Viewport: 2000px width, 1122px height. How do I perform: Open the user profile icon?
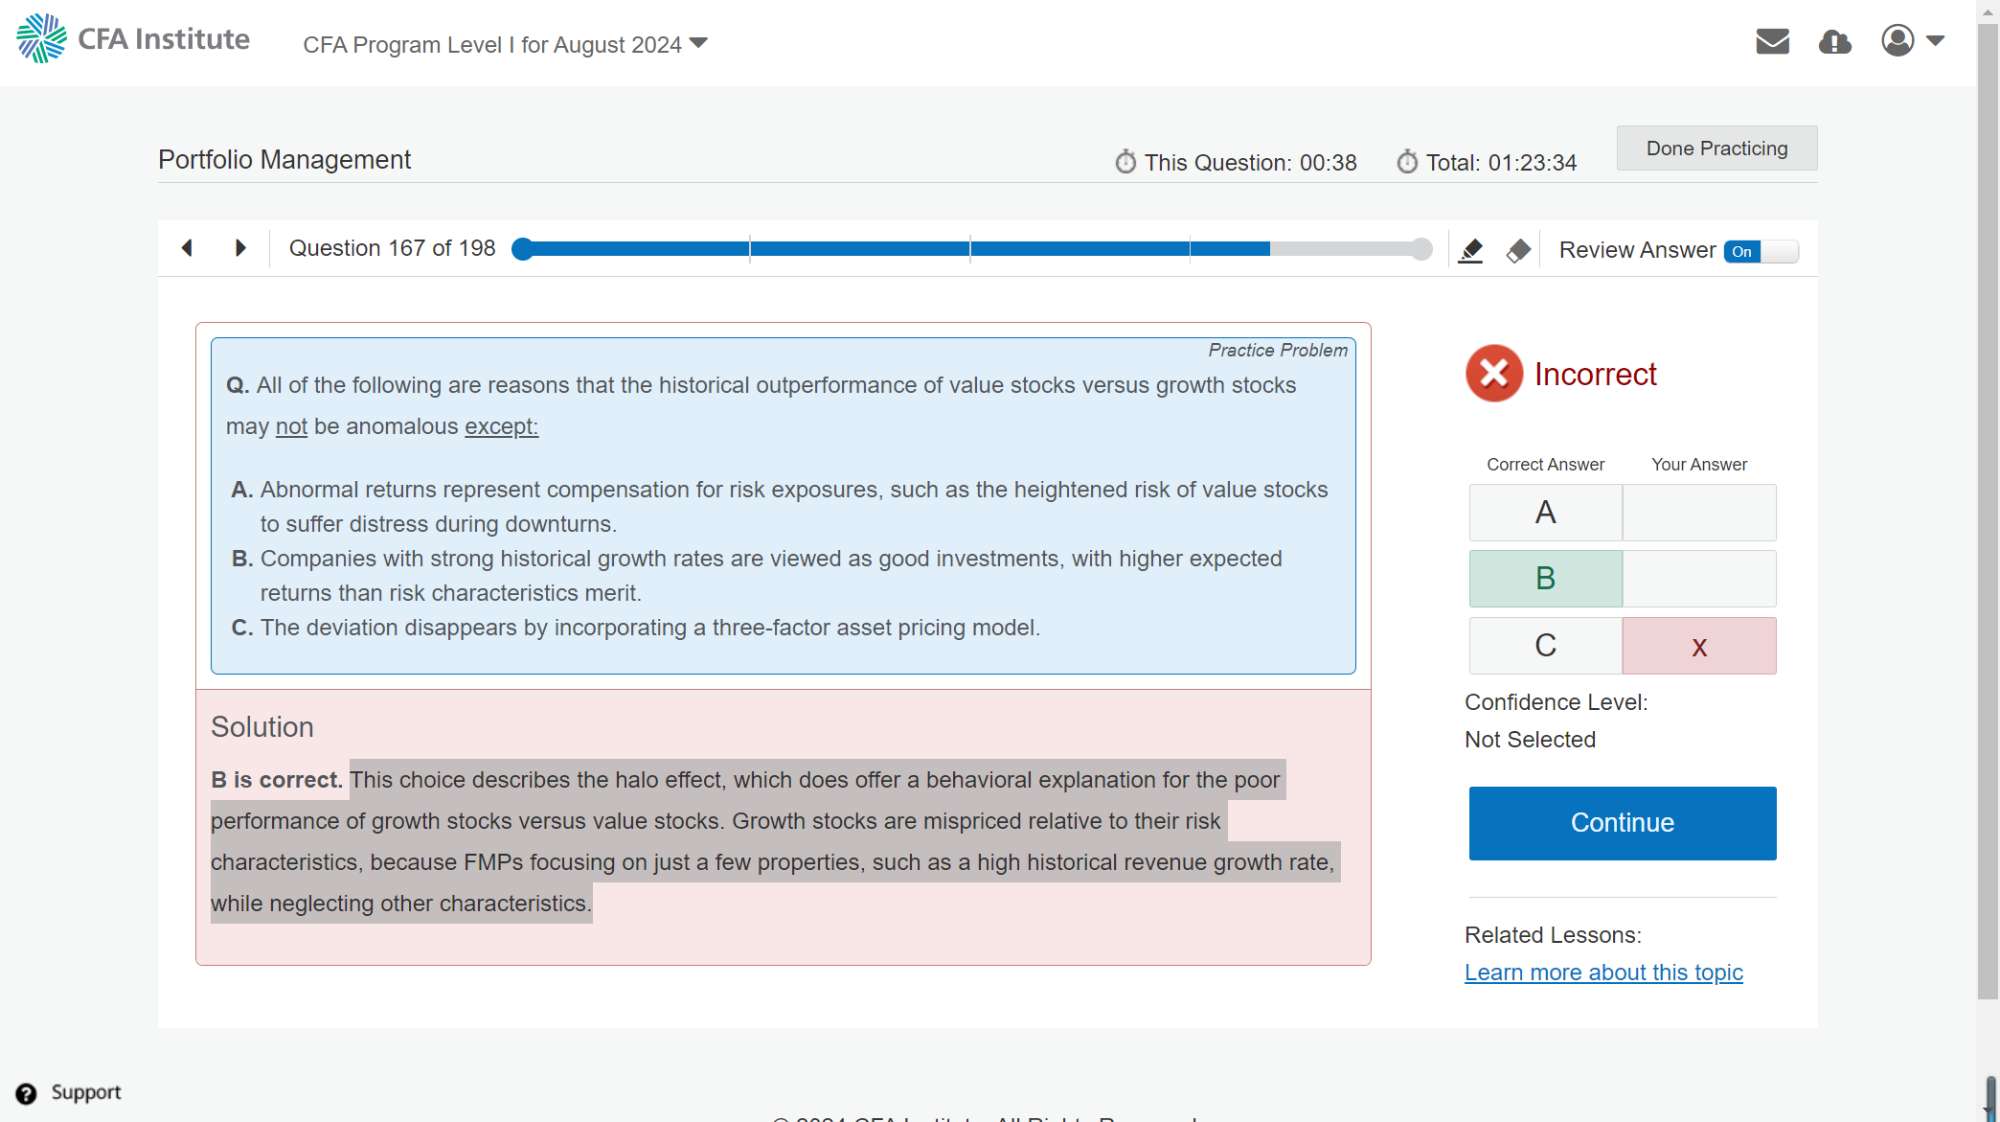pyautogui.click(x=1897, y=41)
